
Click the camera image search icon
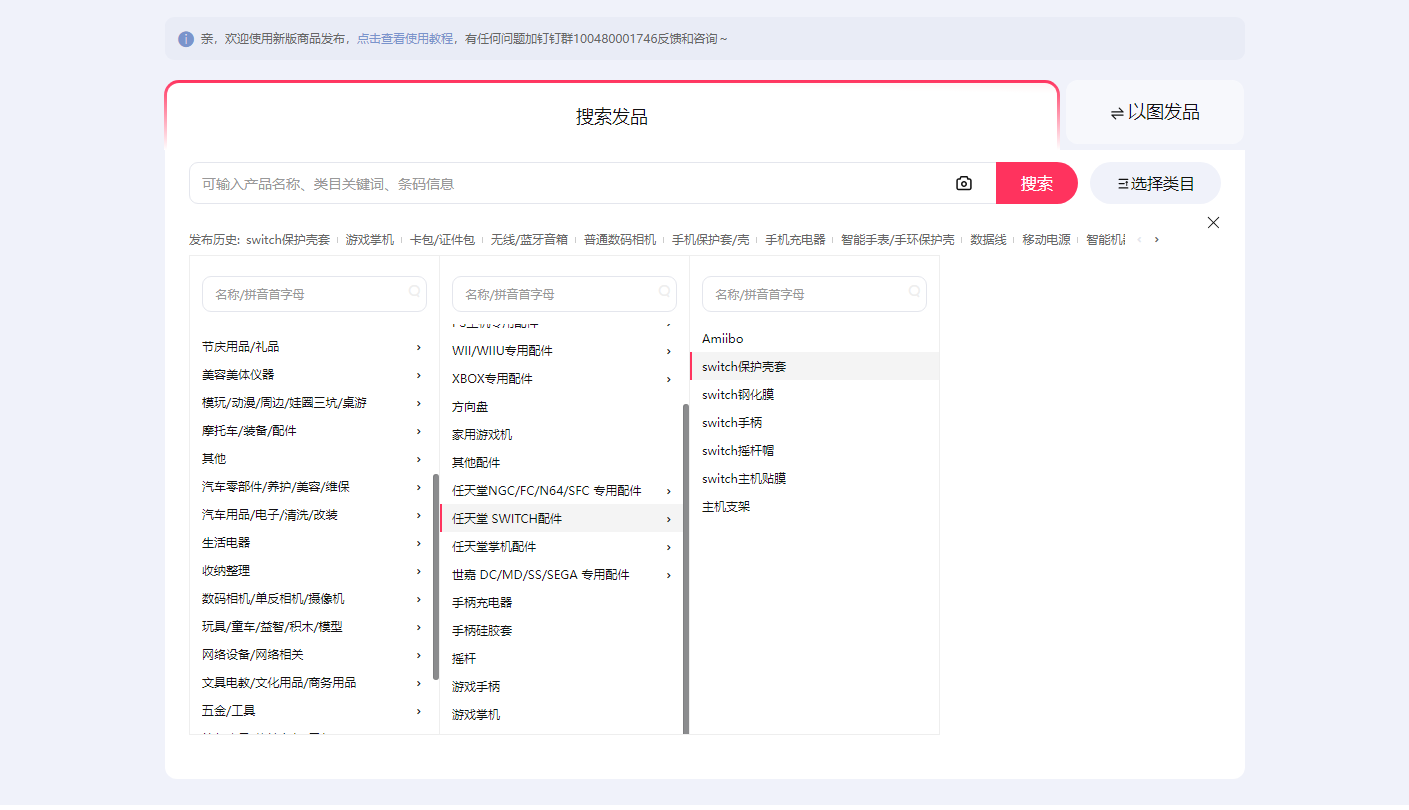point(963,184)
